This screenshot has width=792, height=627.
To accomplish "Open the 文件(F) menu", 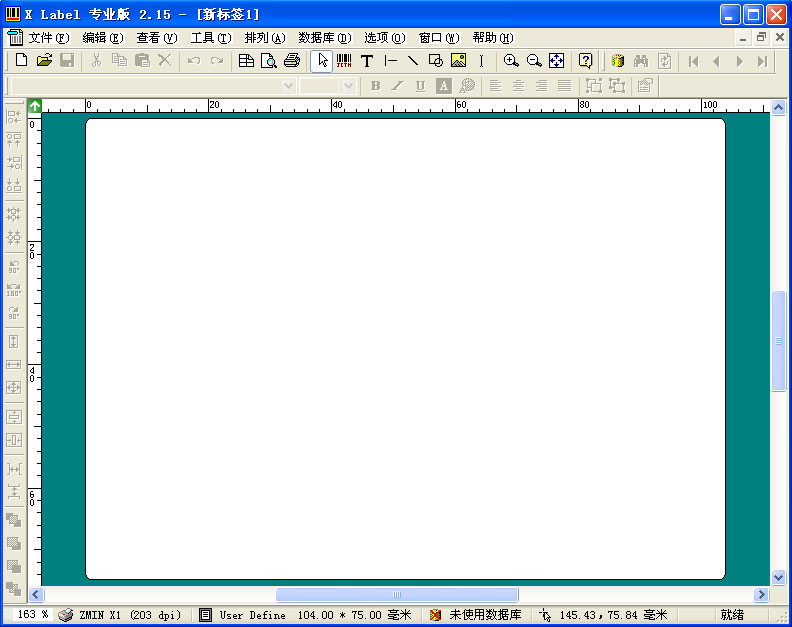I will (48, 38).
